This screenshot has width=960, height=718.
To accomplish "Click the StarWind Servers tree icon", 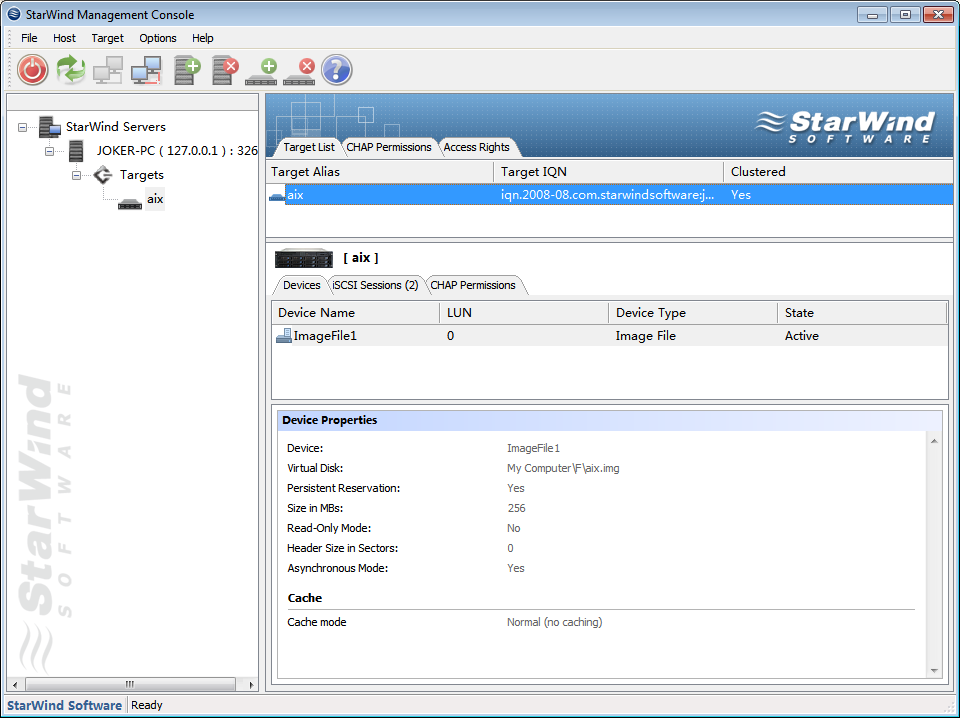I will tap(50, 127).
